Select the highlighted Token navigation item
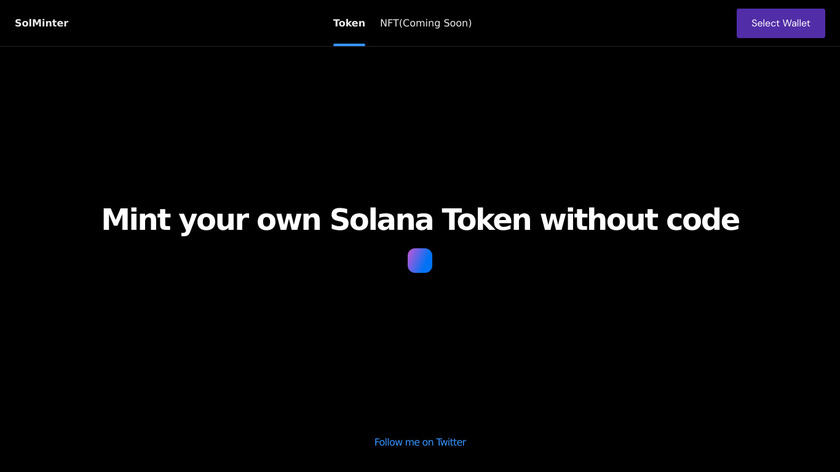The width and height of the screenshot is (840, 472). click(x=349, y=23)
